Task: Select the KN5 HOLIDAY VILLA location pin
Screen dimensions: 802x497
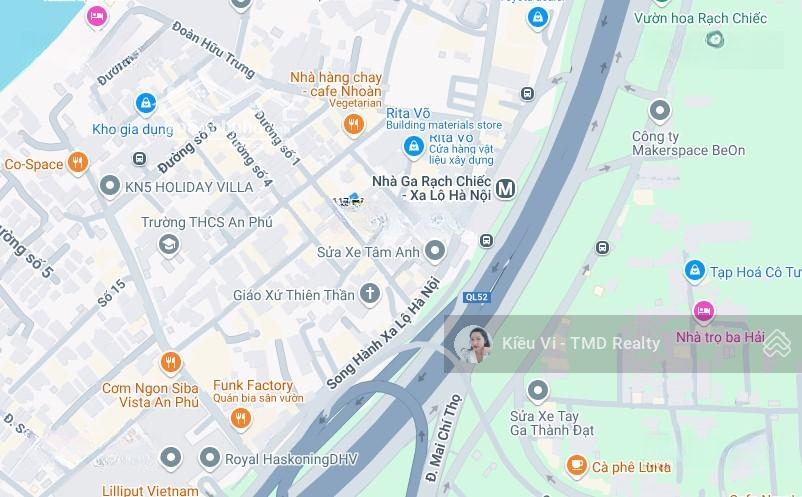Action: tap(109, 186)
